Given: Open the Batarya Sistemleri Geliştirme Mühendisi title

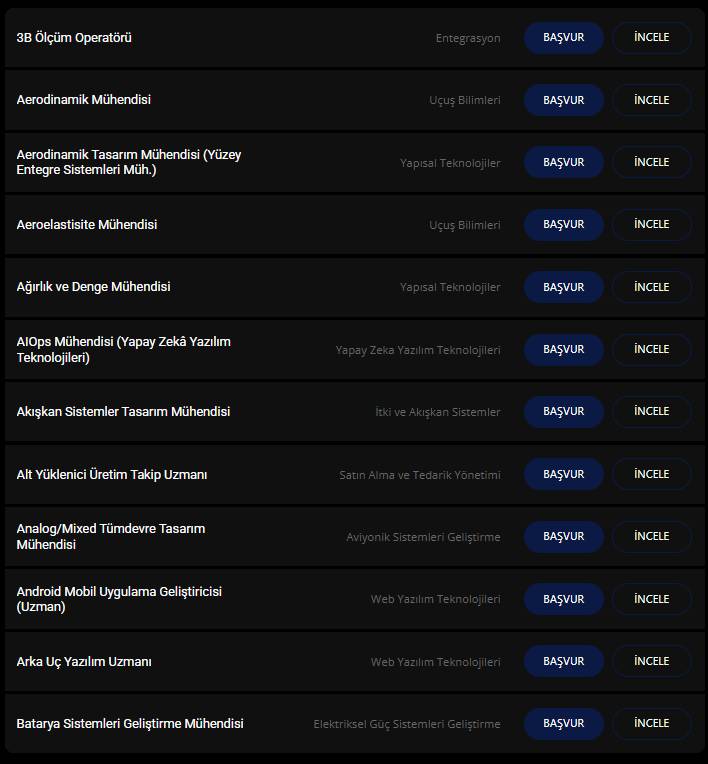Looking at the screenshot, I should 130,724.
